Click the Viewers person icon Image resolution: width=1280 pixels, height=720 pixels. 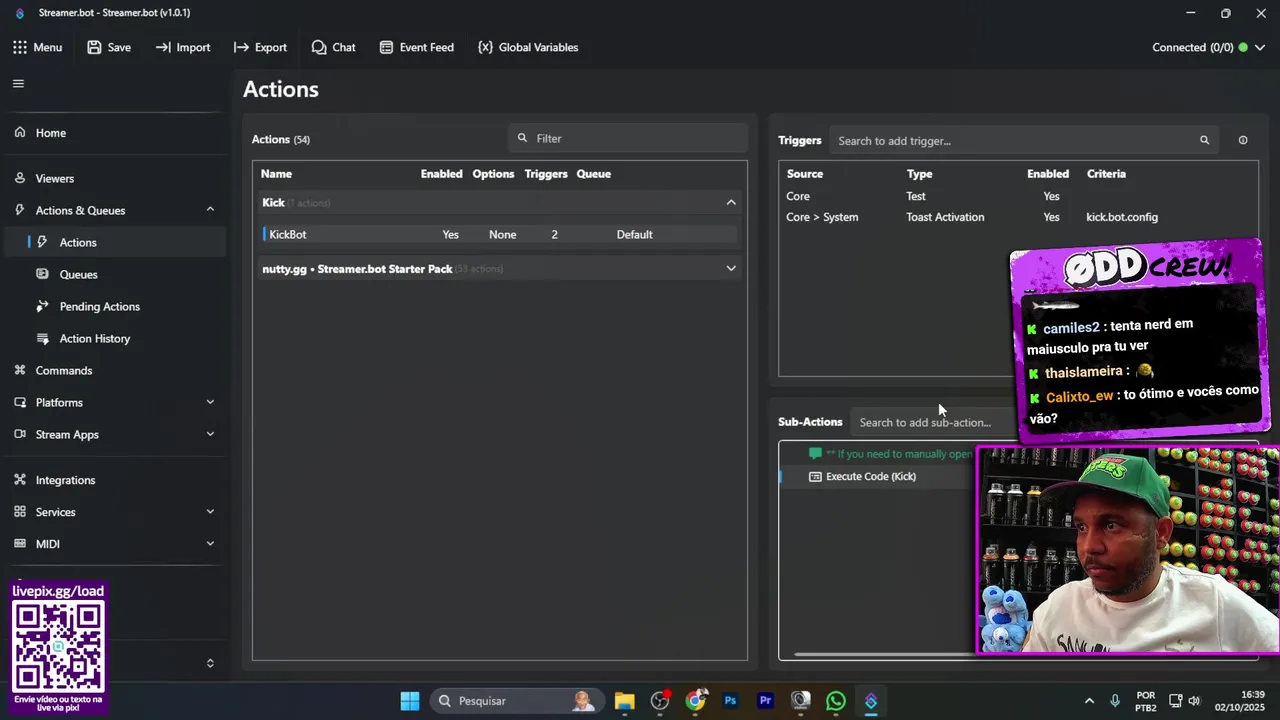(20, 178)
